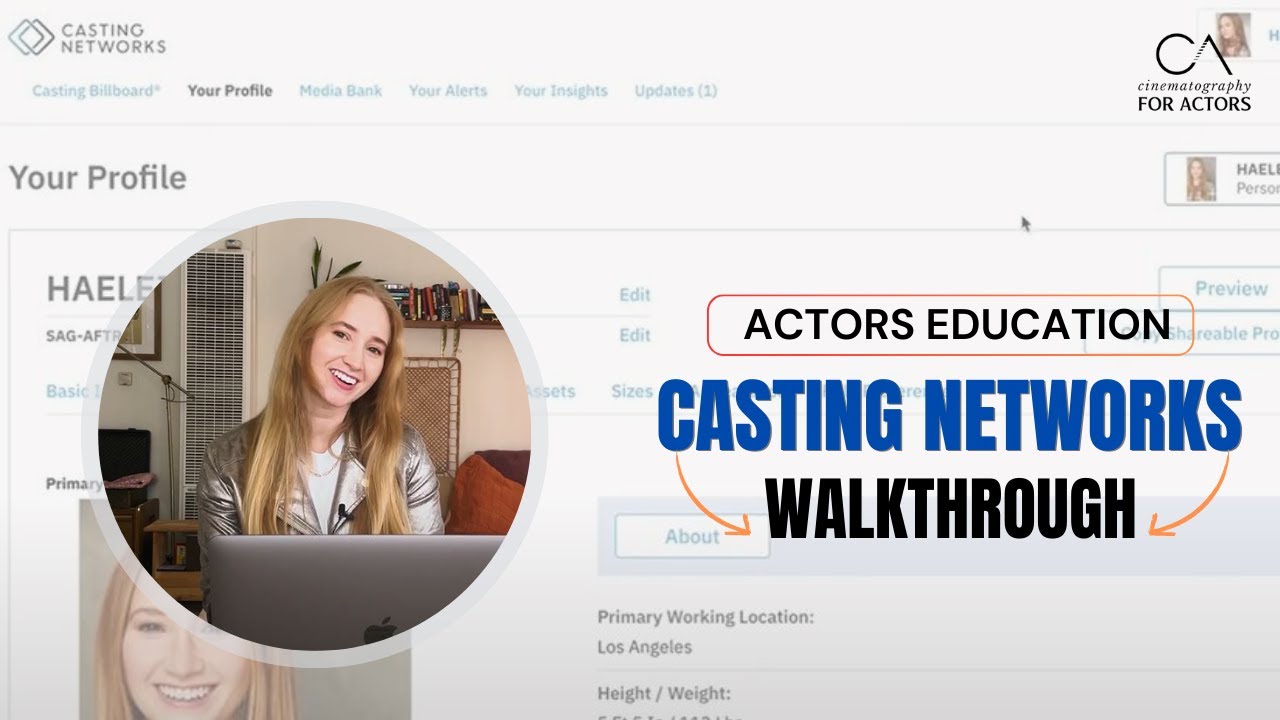Open the Assets profile section tab
The height and width of the screenshot is (720, 1280).
tap(550, 391)
